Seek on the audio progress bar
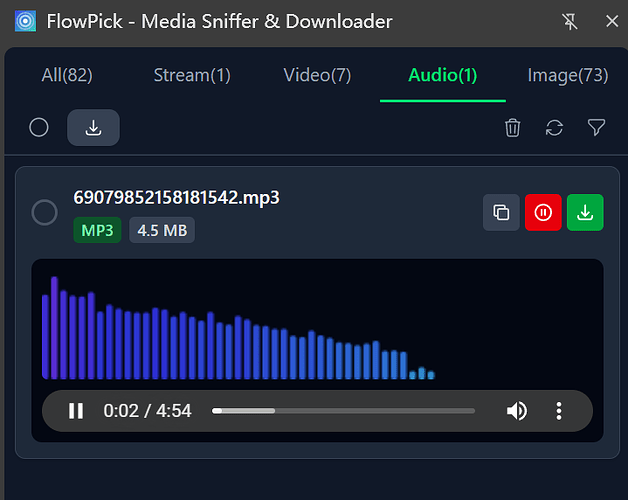The width and height of the screenshot is (628, 500). point(343,411)
